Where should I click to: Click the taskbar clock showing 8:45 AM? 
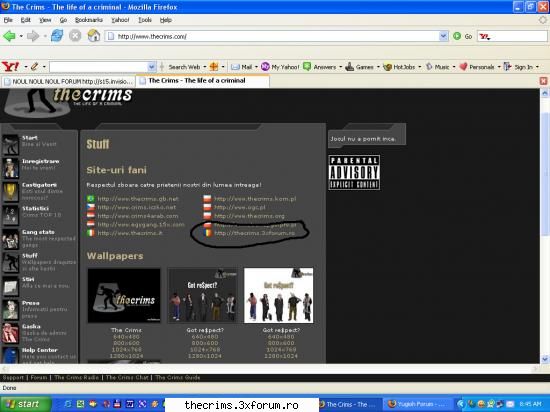pyautogui.click(x=530, y=405)
